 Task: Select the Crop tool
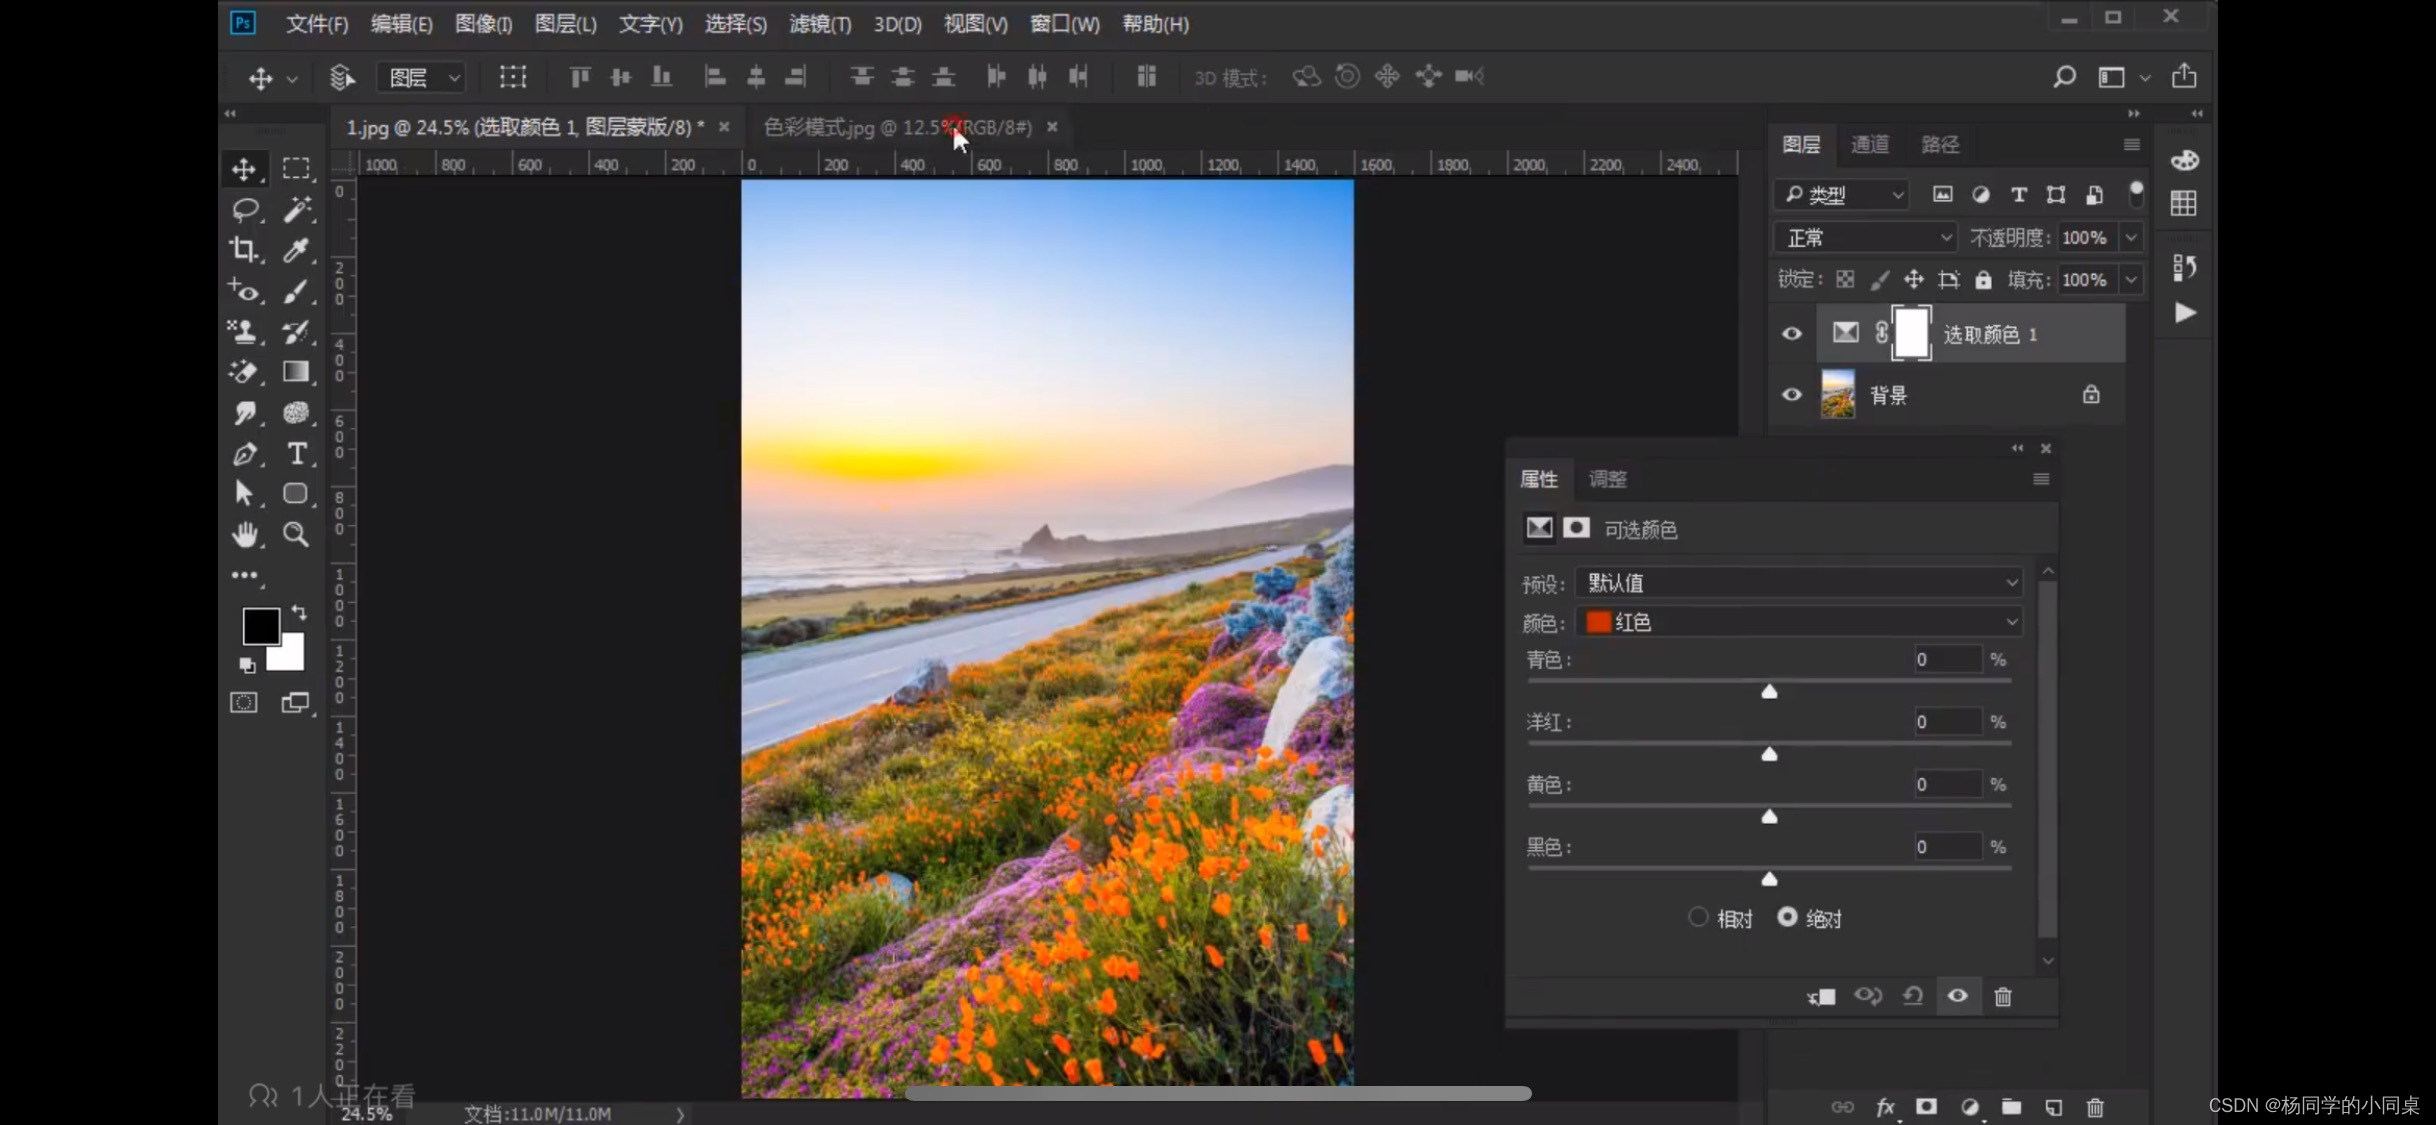[x=244, y=249]
